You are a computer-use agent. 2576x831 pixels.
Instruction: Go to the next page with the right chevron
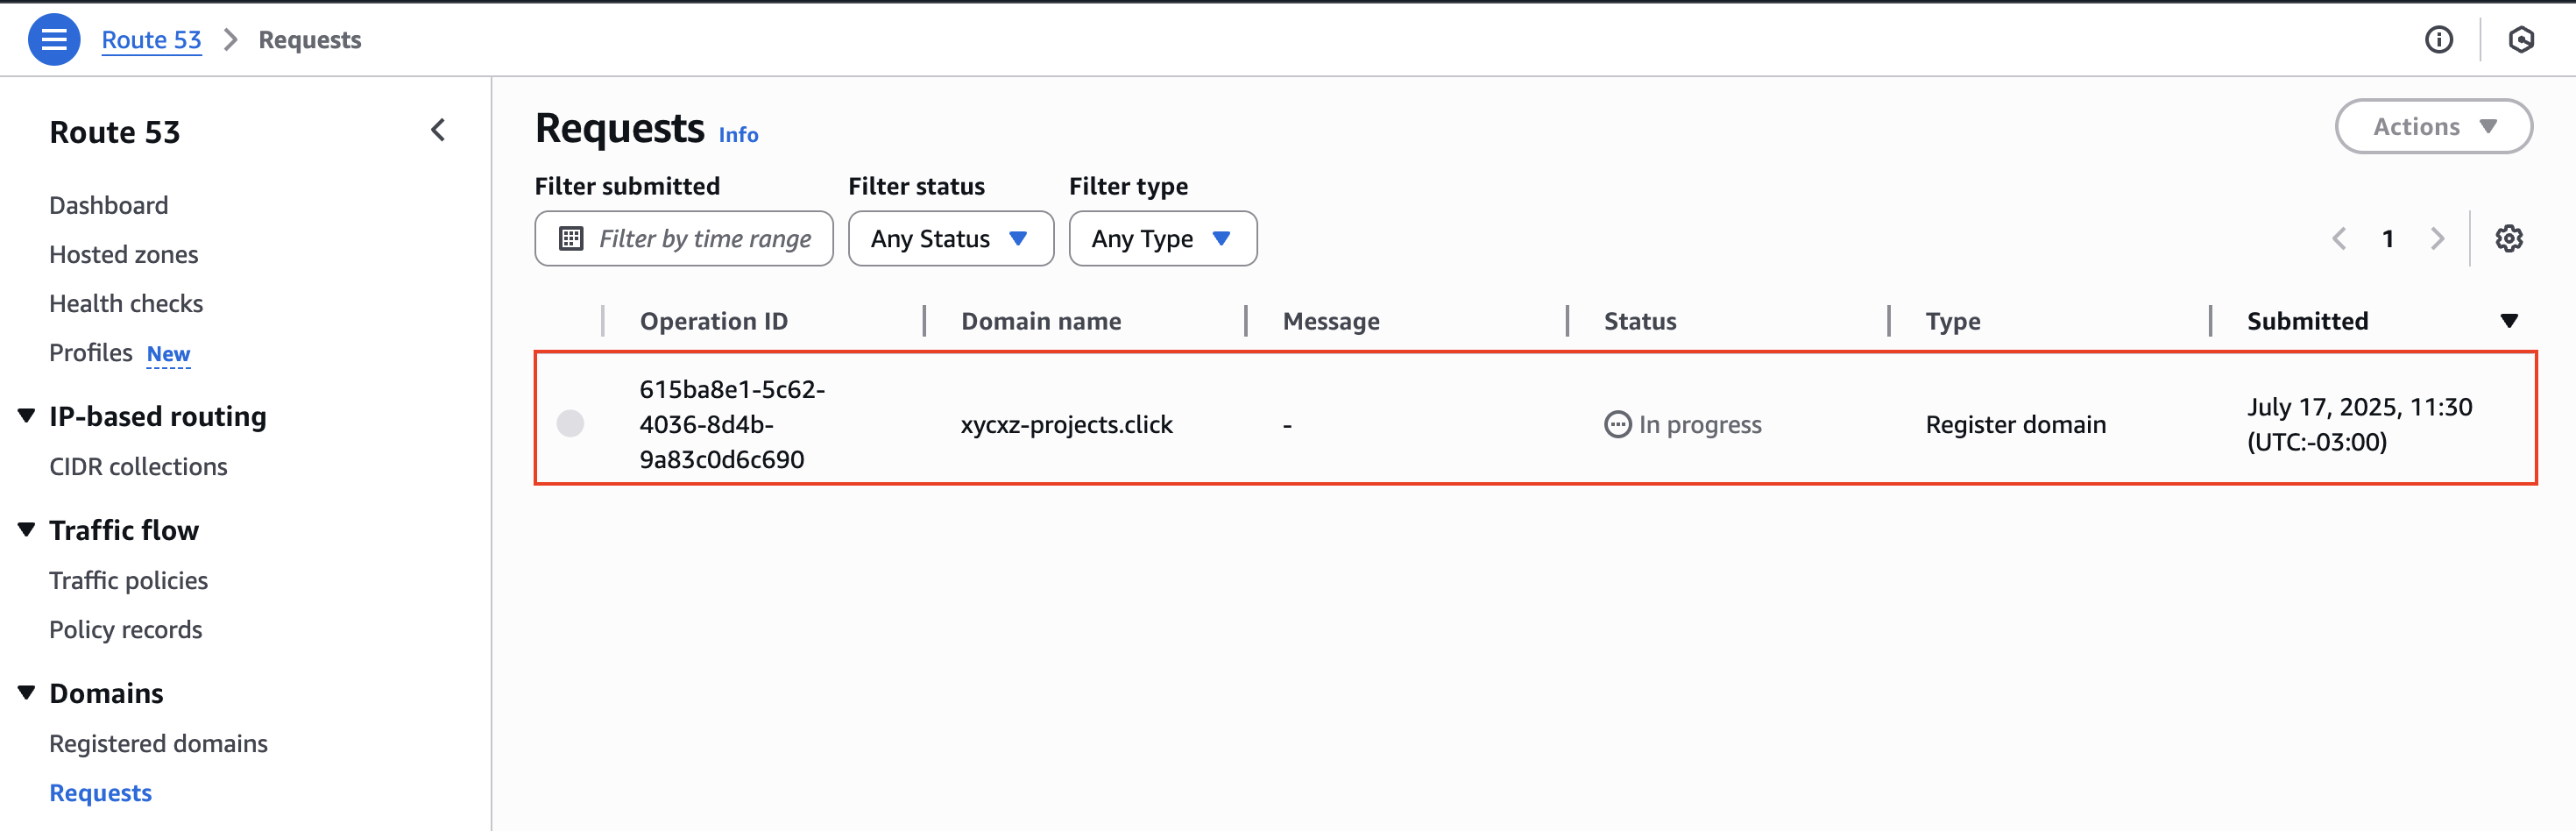[2437, 238]
